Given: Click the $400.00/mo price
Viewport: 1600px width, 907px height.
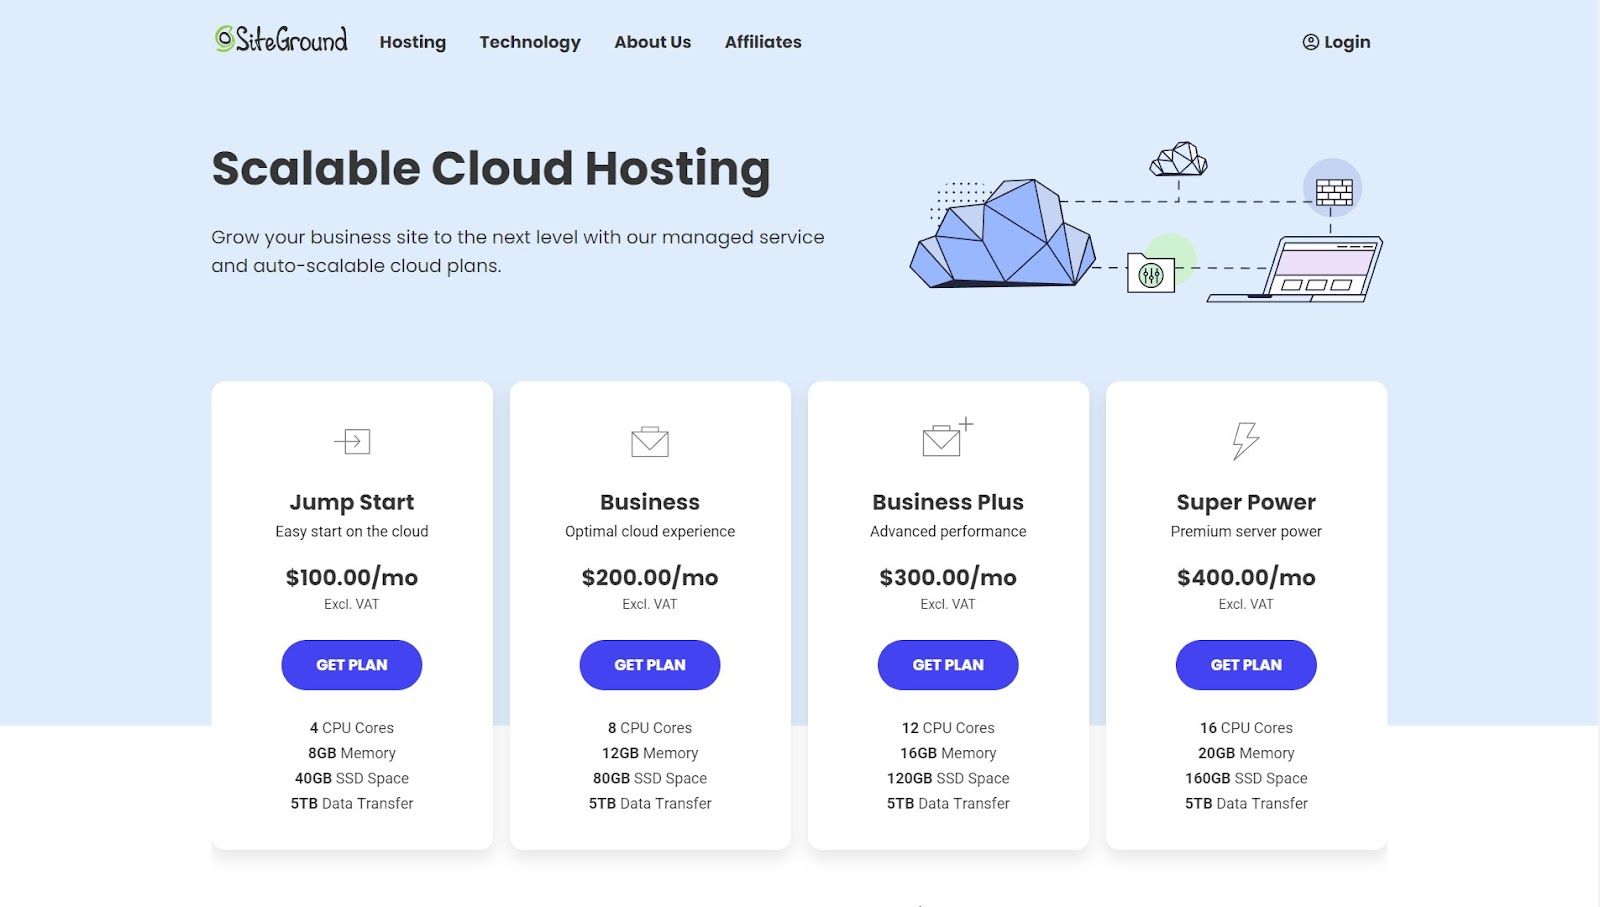Looking at the screenshot, I should pyautogui.click(x=1246, y=577).
